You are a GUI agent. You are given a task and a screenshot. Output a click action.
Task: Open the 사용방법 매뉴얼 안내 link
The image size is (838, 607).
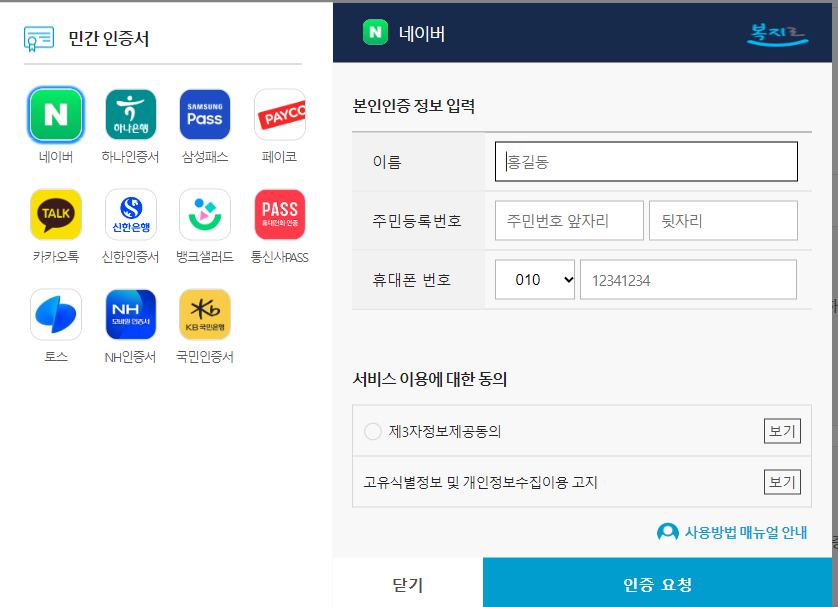tap(746, 532)
